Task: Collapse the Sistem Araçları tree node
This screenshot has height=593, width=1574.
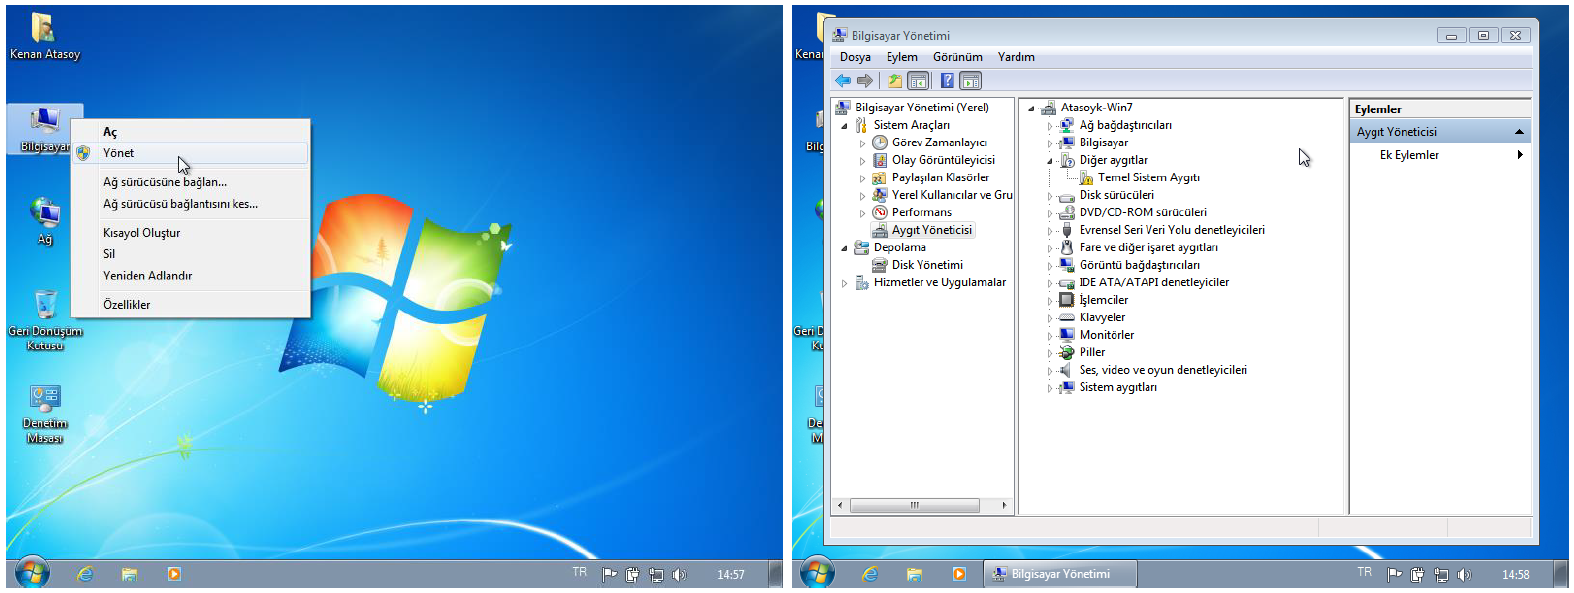Action: [x=844, y=126]
